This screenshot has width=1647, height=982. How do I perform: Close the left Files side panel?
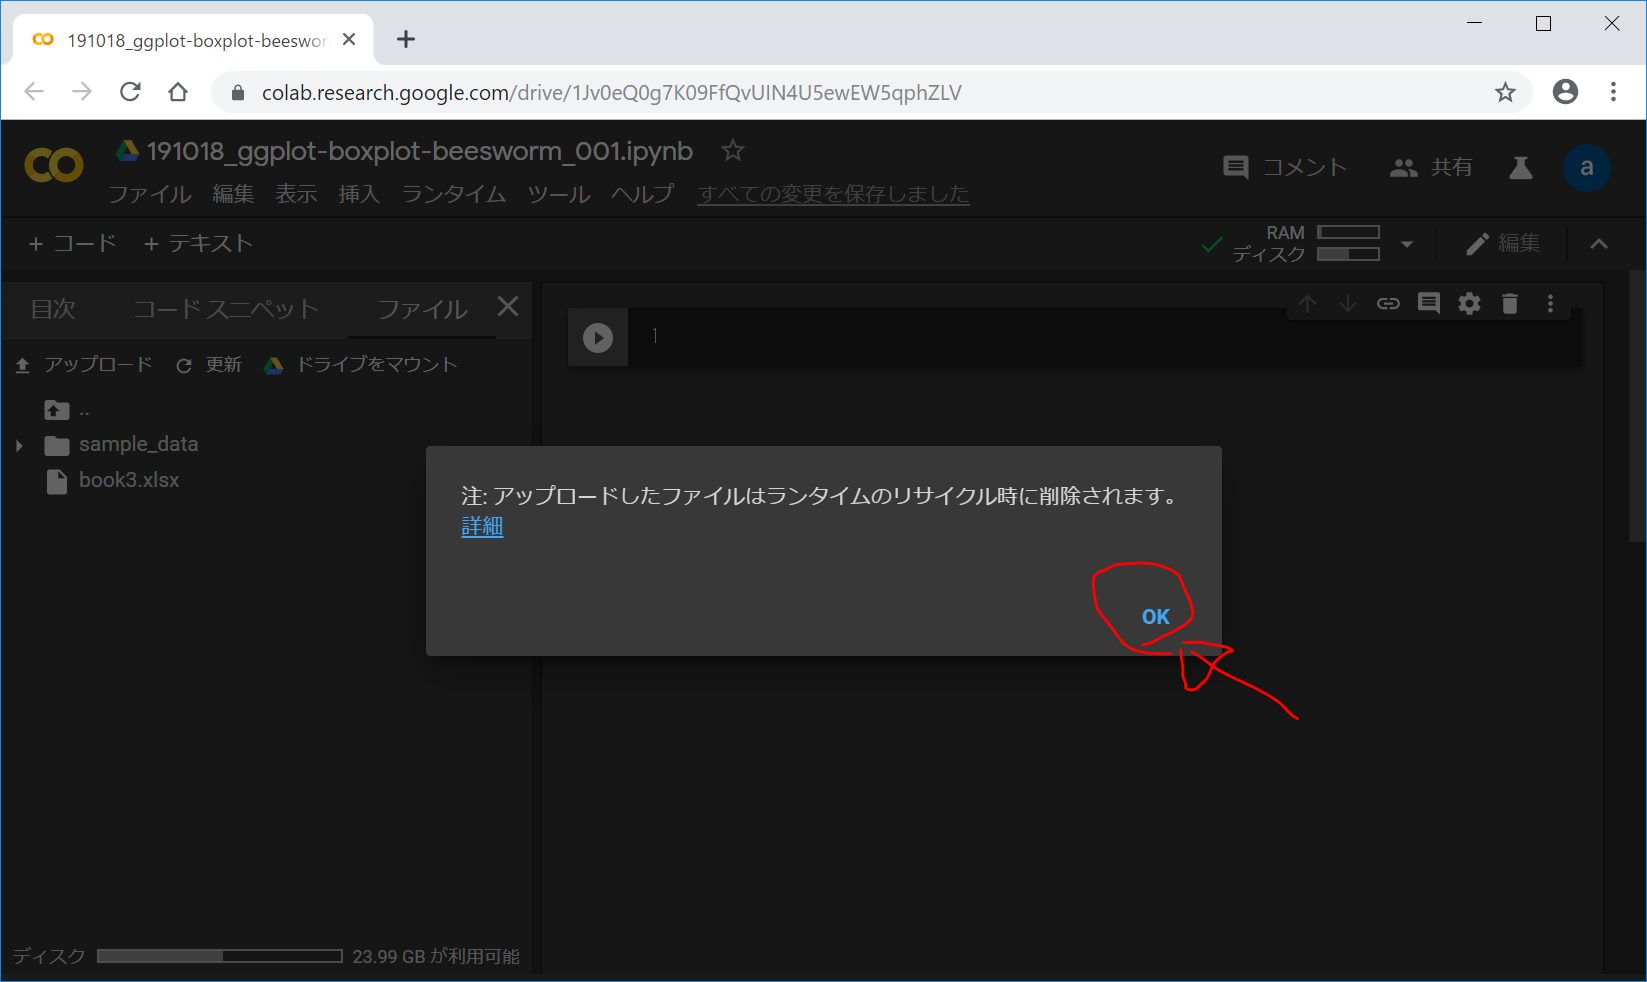click(508, 307)
